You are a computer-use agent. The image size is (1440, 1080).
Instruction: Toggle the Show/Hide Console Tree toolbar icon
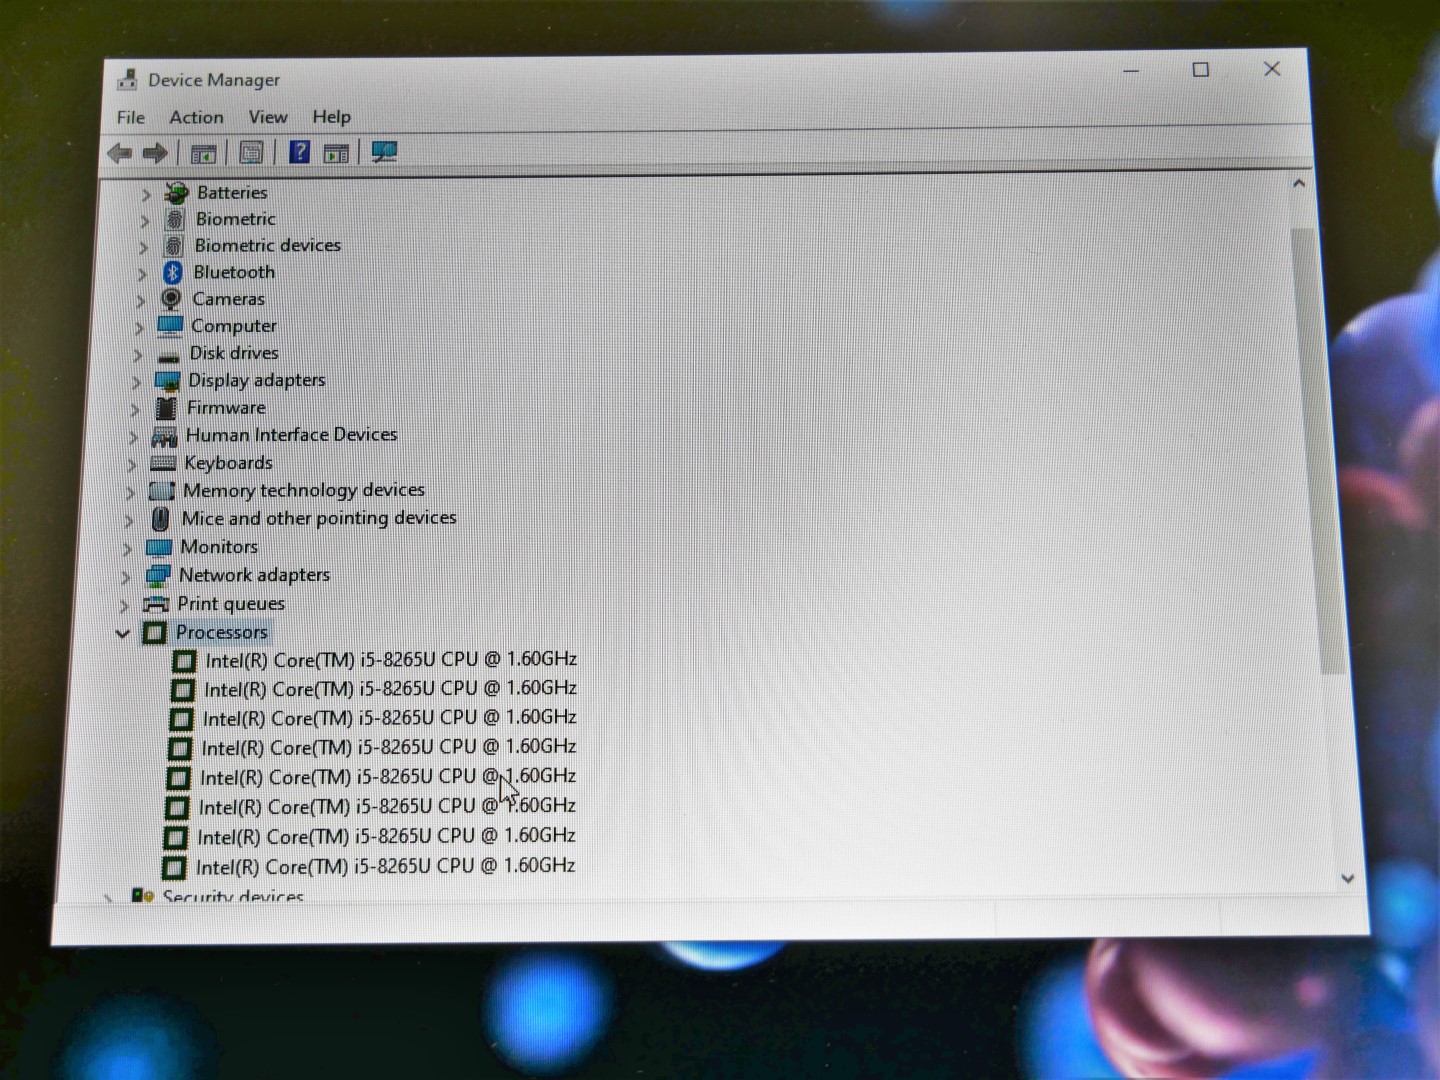pyautogui.click(x=203, y=153)
